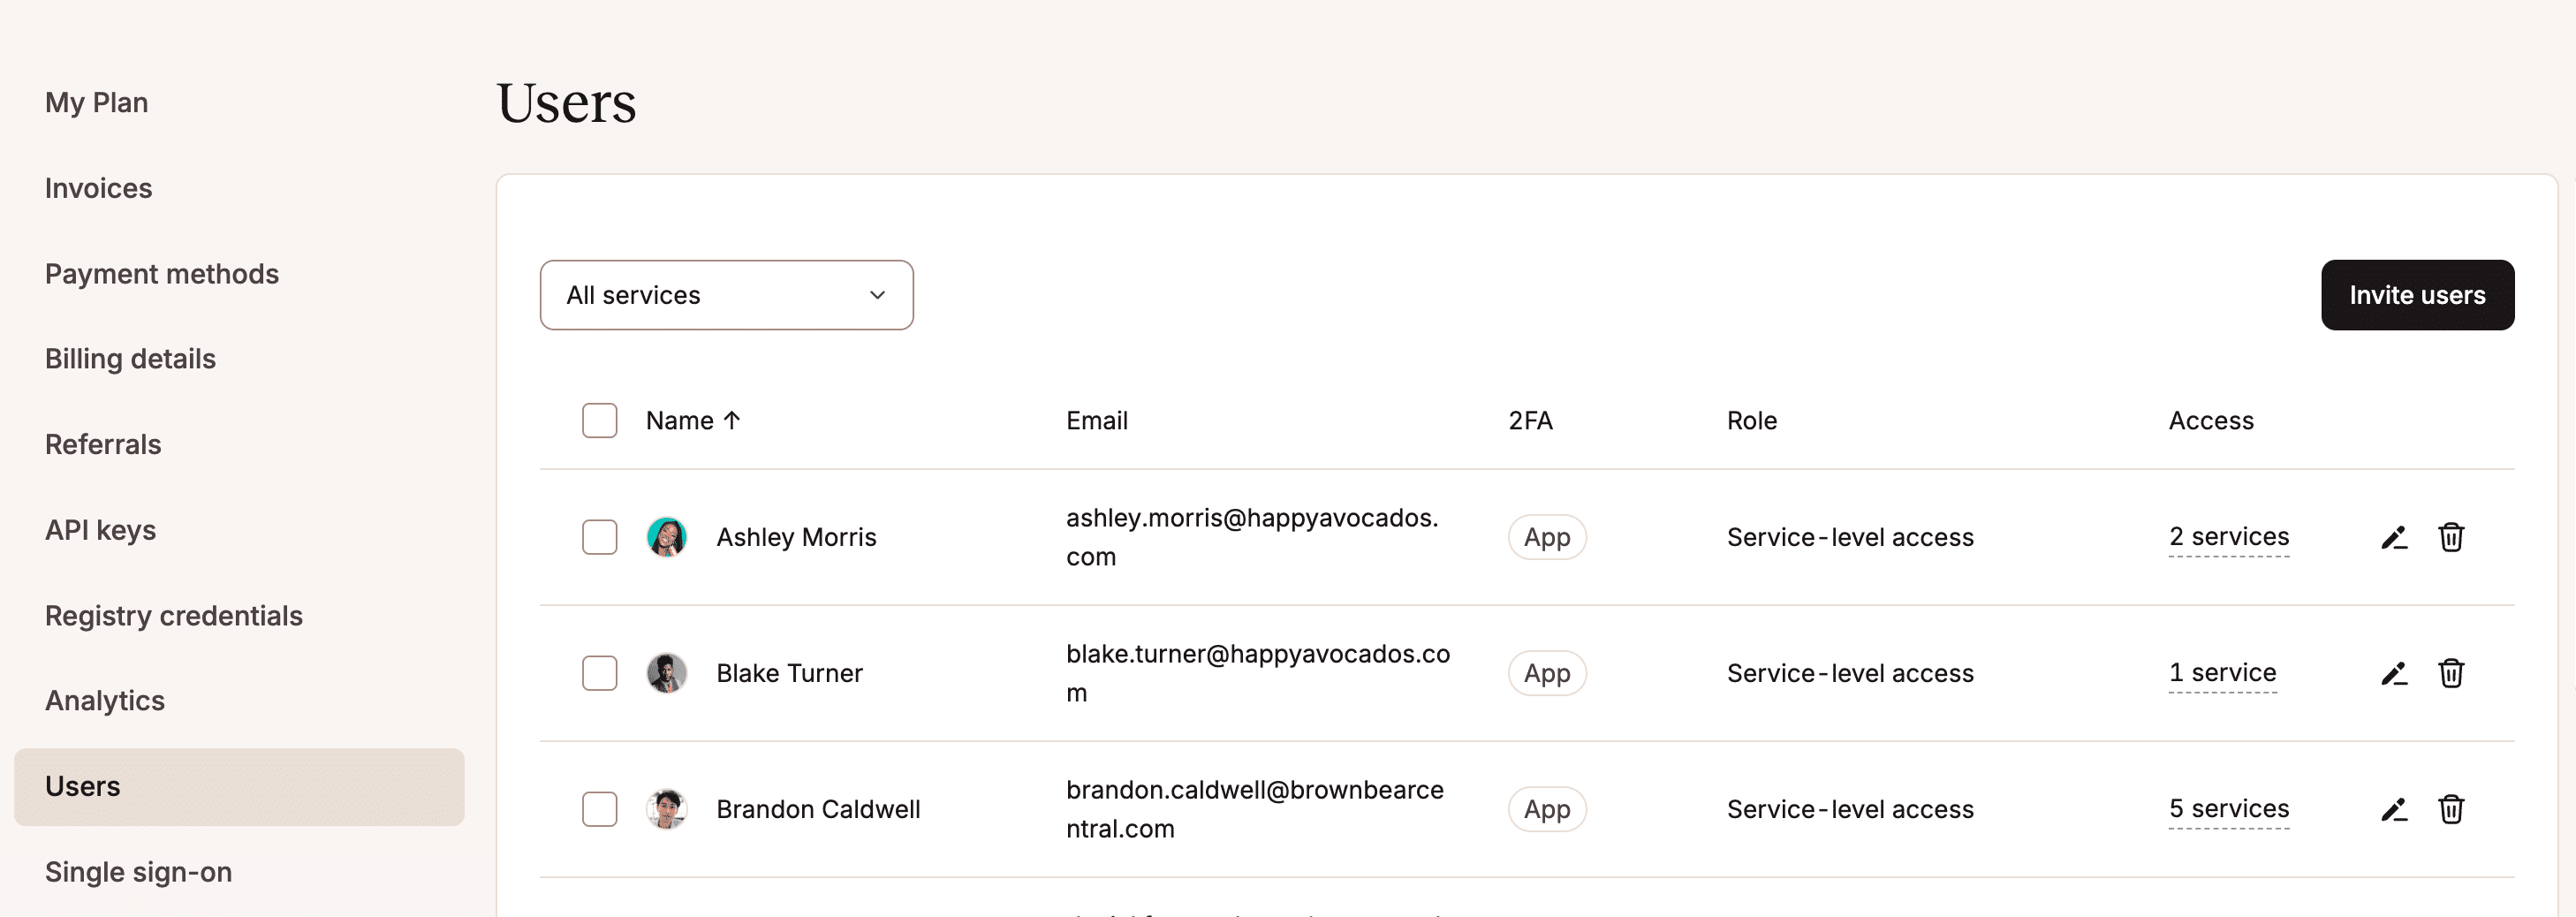Click Ashley Morris's profile avatar

[x=667, y=537]
